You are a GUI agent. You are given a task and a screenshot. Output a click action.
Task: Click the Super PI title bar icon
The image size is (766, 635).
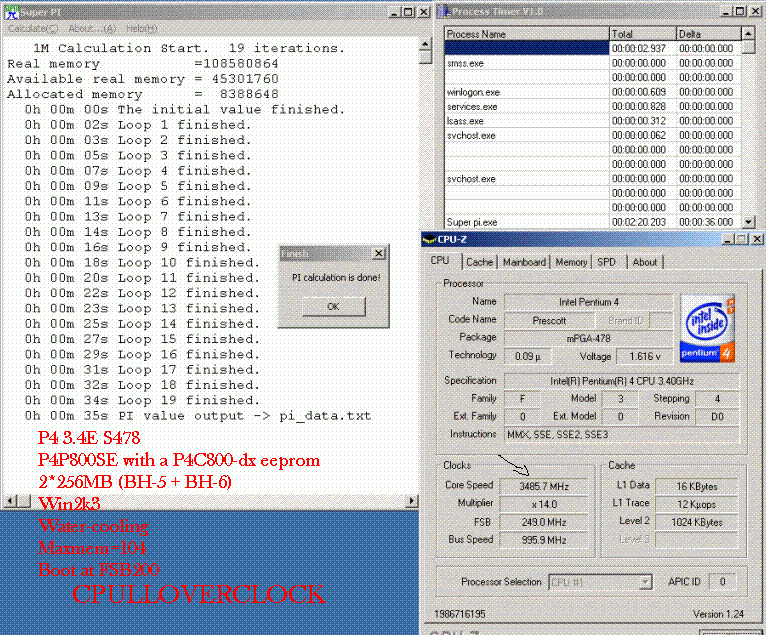coord(9,11)
